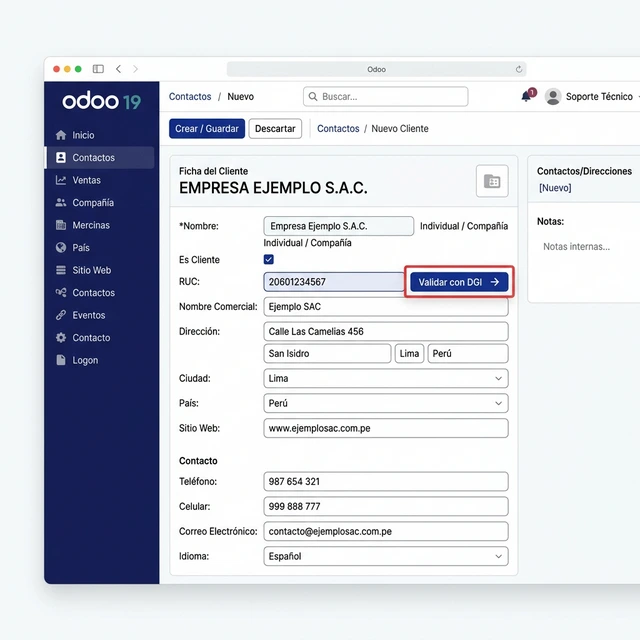The width and height of the screenshot is (640, 640).
Task: Select Mercinas in the sidebar menu
Action: pyautogui.click(x=91, y=225)
